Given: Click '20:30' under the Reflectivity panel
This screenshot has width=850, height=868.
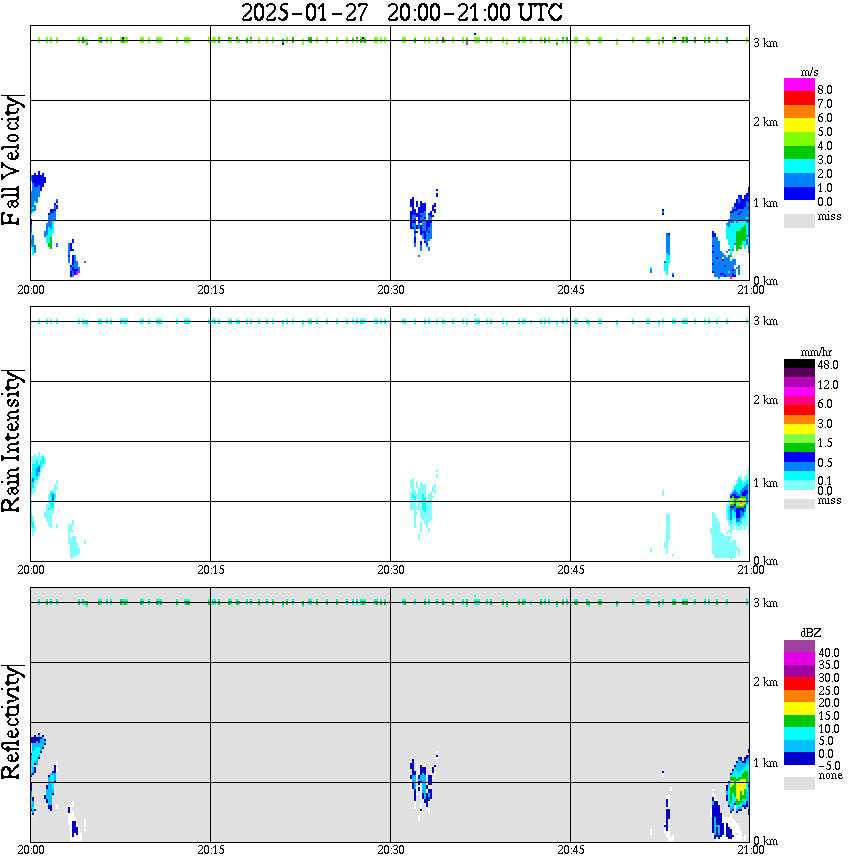Looking at the screenshot, I should 391,850.
